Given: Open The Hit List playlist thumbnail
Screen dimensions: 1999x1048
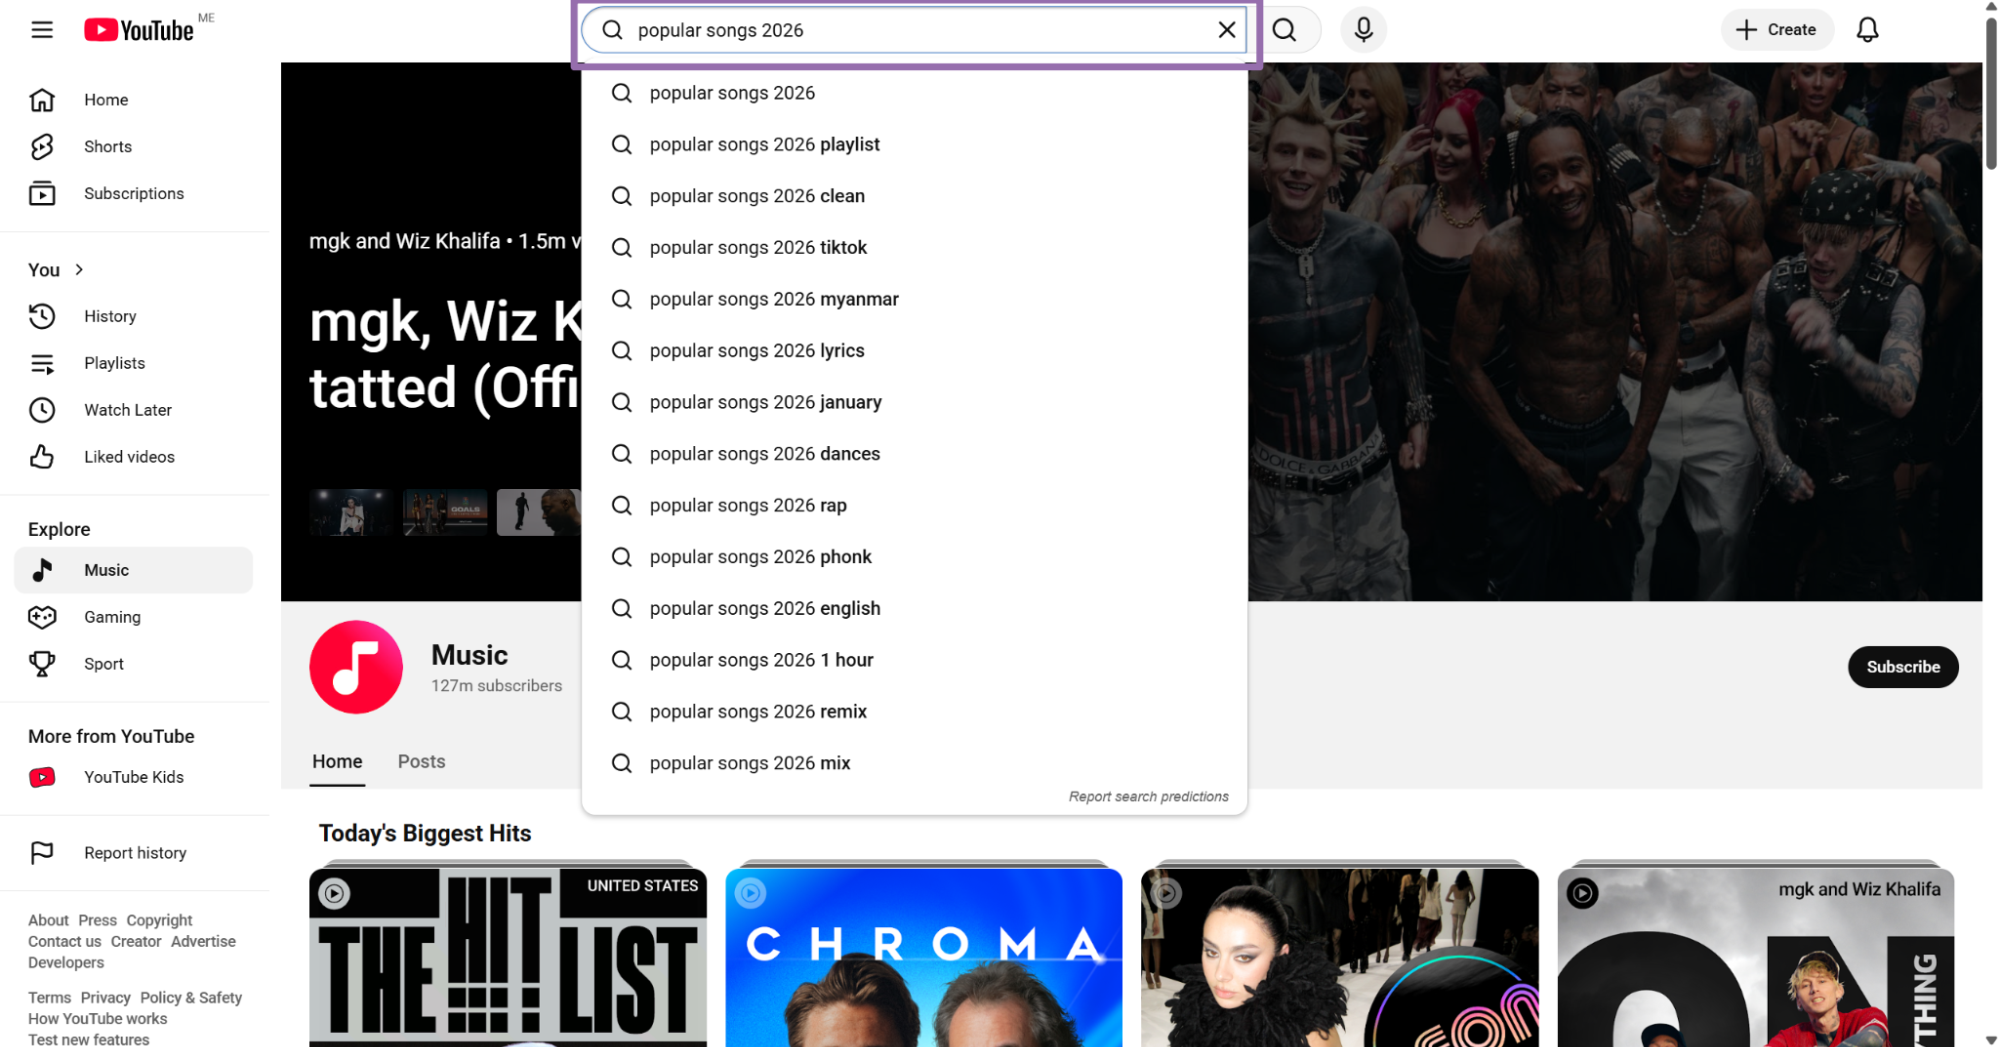Looking at the screenshot, I should click(x=508, y=957).
